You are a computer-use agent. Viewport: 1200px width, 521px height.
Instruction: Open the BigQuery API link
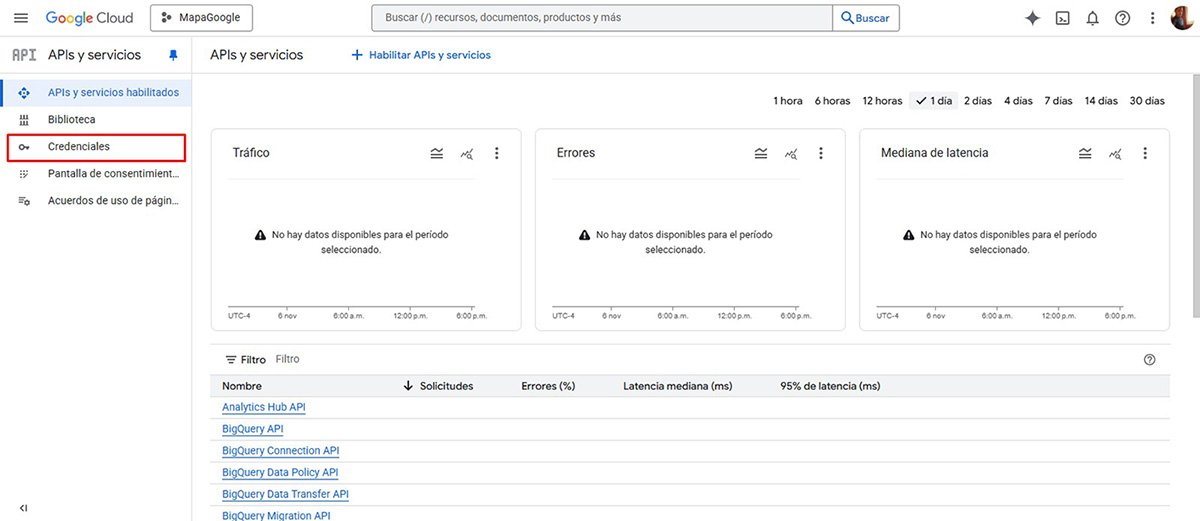[x=253, y=429]
